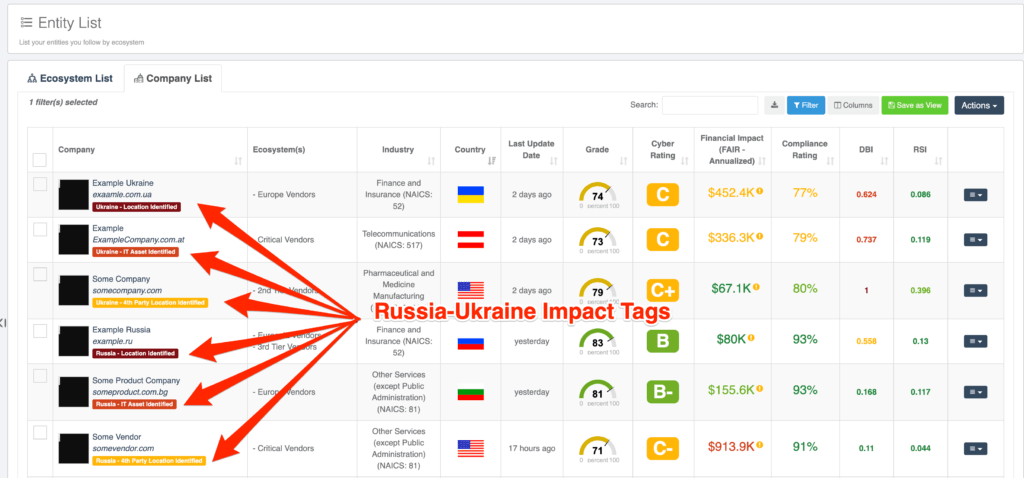
Task: Click the C cyber rating badge for Example Ukraine
Action: [x=663, y=195]
